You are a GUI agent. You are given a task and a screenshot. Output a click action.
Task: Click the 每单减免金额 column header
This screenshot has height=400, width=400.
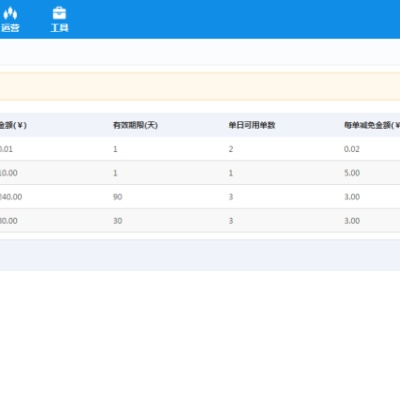pos(372,125)
